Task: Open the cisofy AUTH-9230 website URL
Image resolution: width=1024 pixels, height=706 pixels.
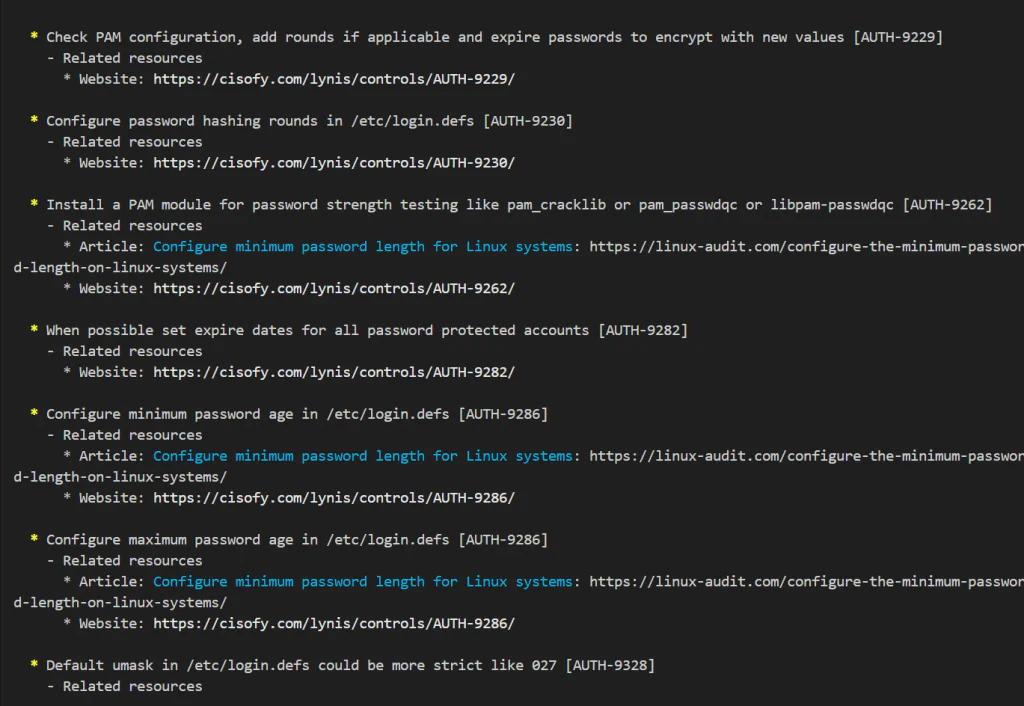Action: (334, 163)
